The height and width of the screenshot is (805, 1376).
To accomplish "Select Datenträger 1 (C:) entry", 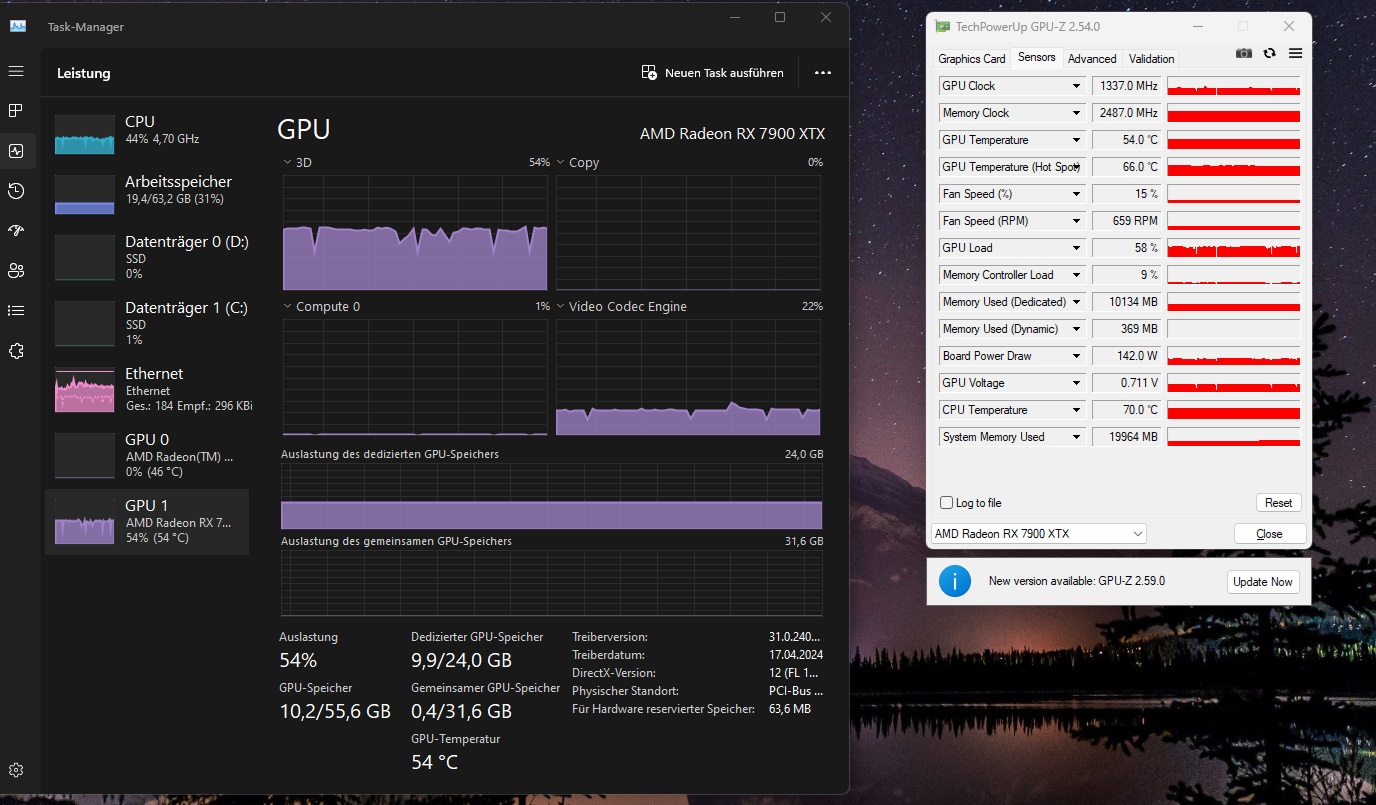I will (147, 323).
